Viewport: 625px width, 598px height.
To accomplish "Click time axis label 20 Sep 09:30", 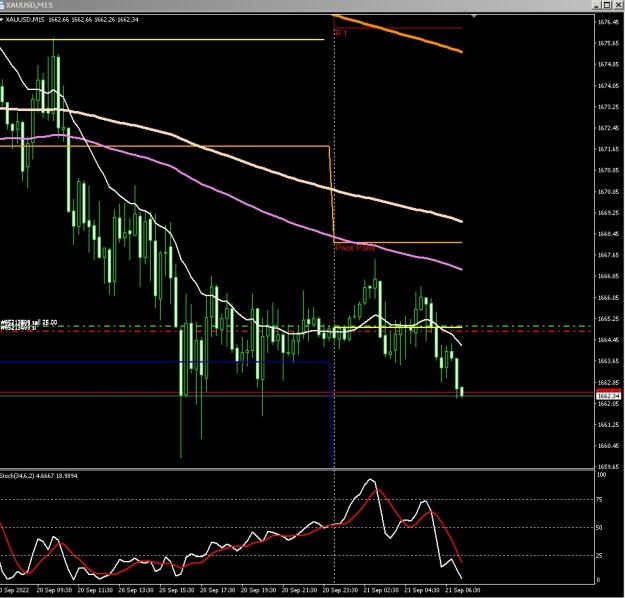I will tap(54, 590).
